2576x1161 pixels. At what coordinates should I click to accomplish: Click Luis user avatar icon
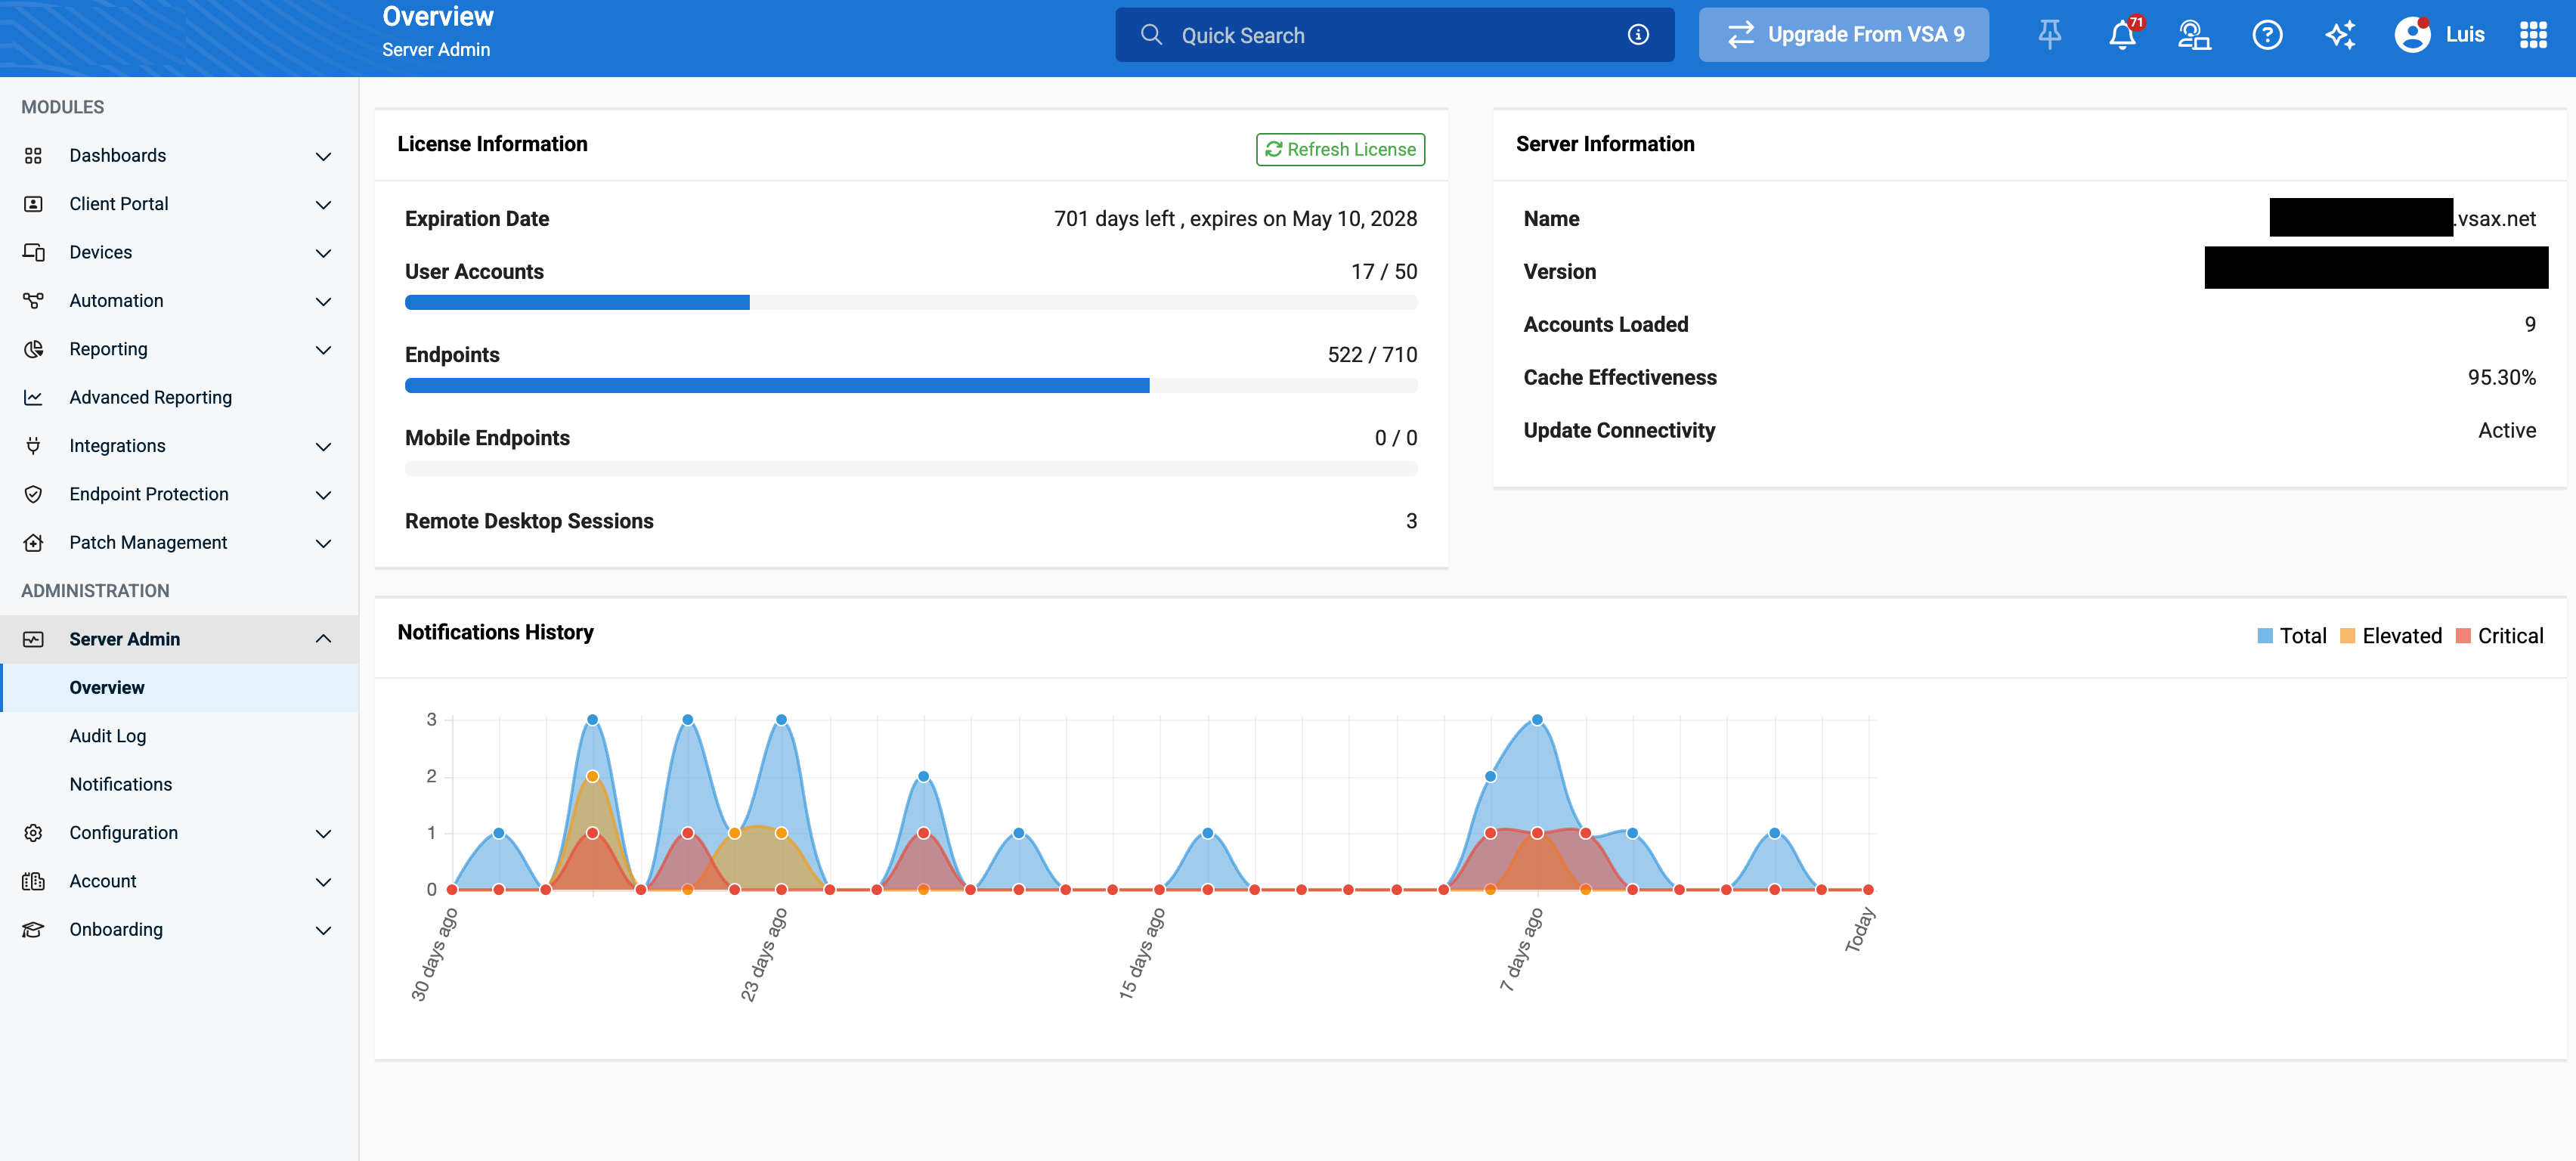(x=2412, y=35)
